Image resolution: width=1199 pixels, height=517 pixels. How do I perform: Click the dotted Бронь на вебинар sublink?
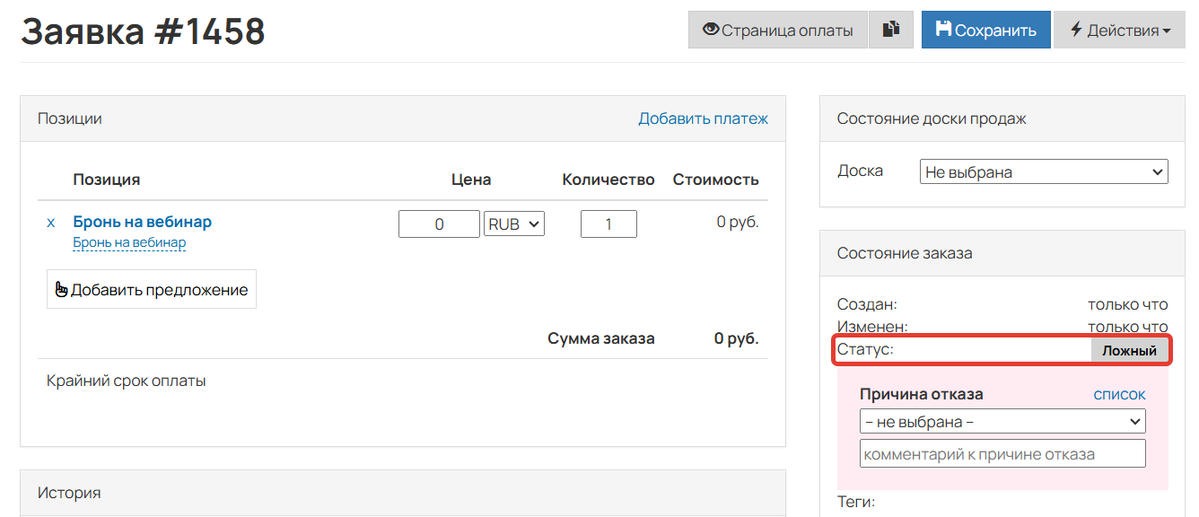point(130,242)
